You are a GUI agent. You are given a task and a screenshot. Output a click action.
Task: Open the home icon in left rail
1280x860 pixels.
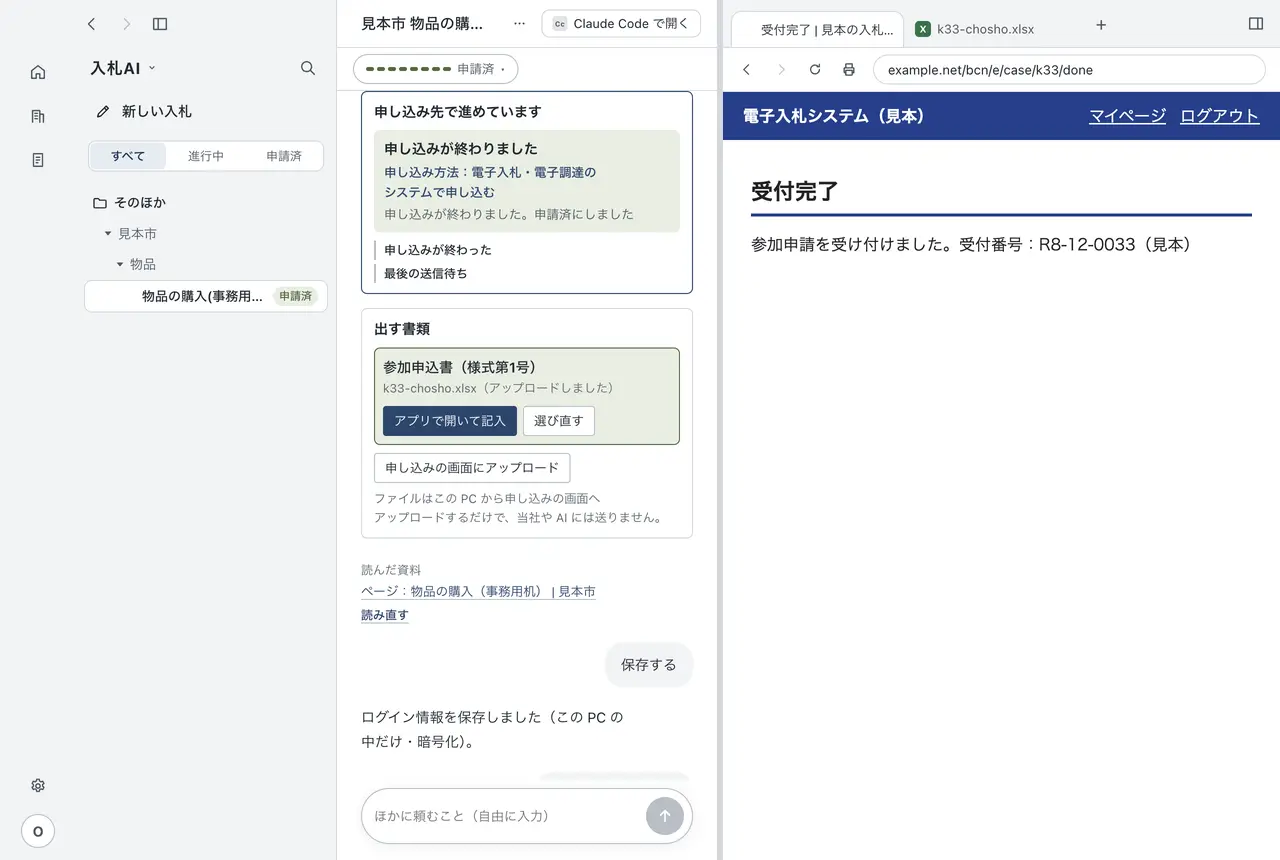[38, 72]
